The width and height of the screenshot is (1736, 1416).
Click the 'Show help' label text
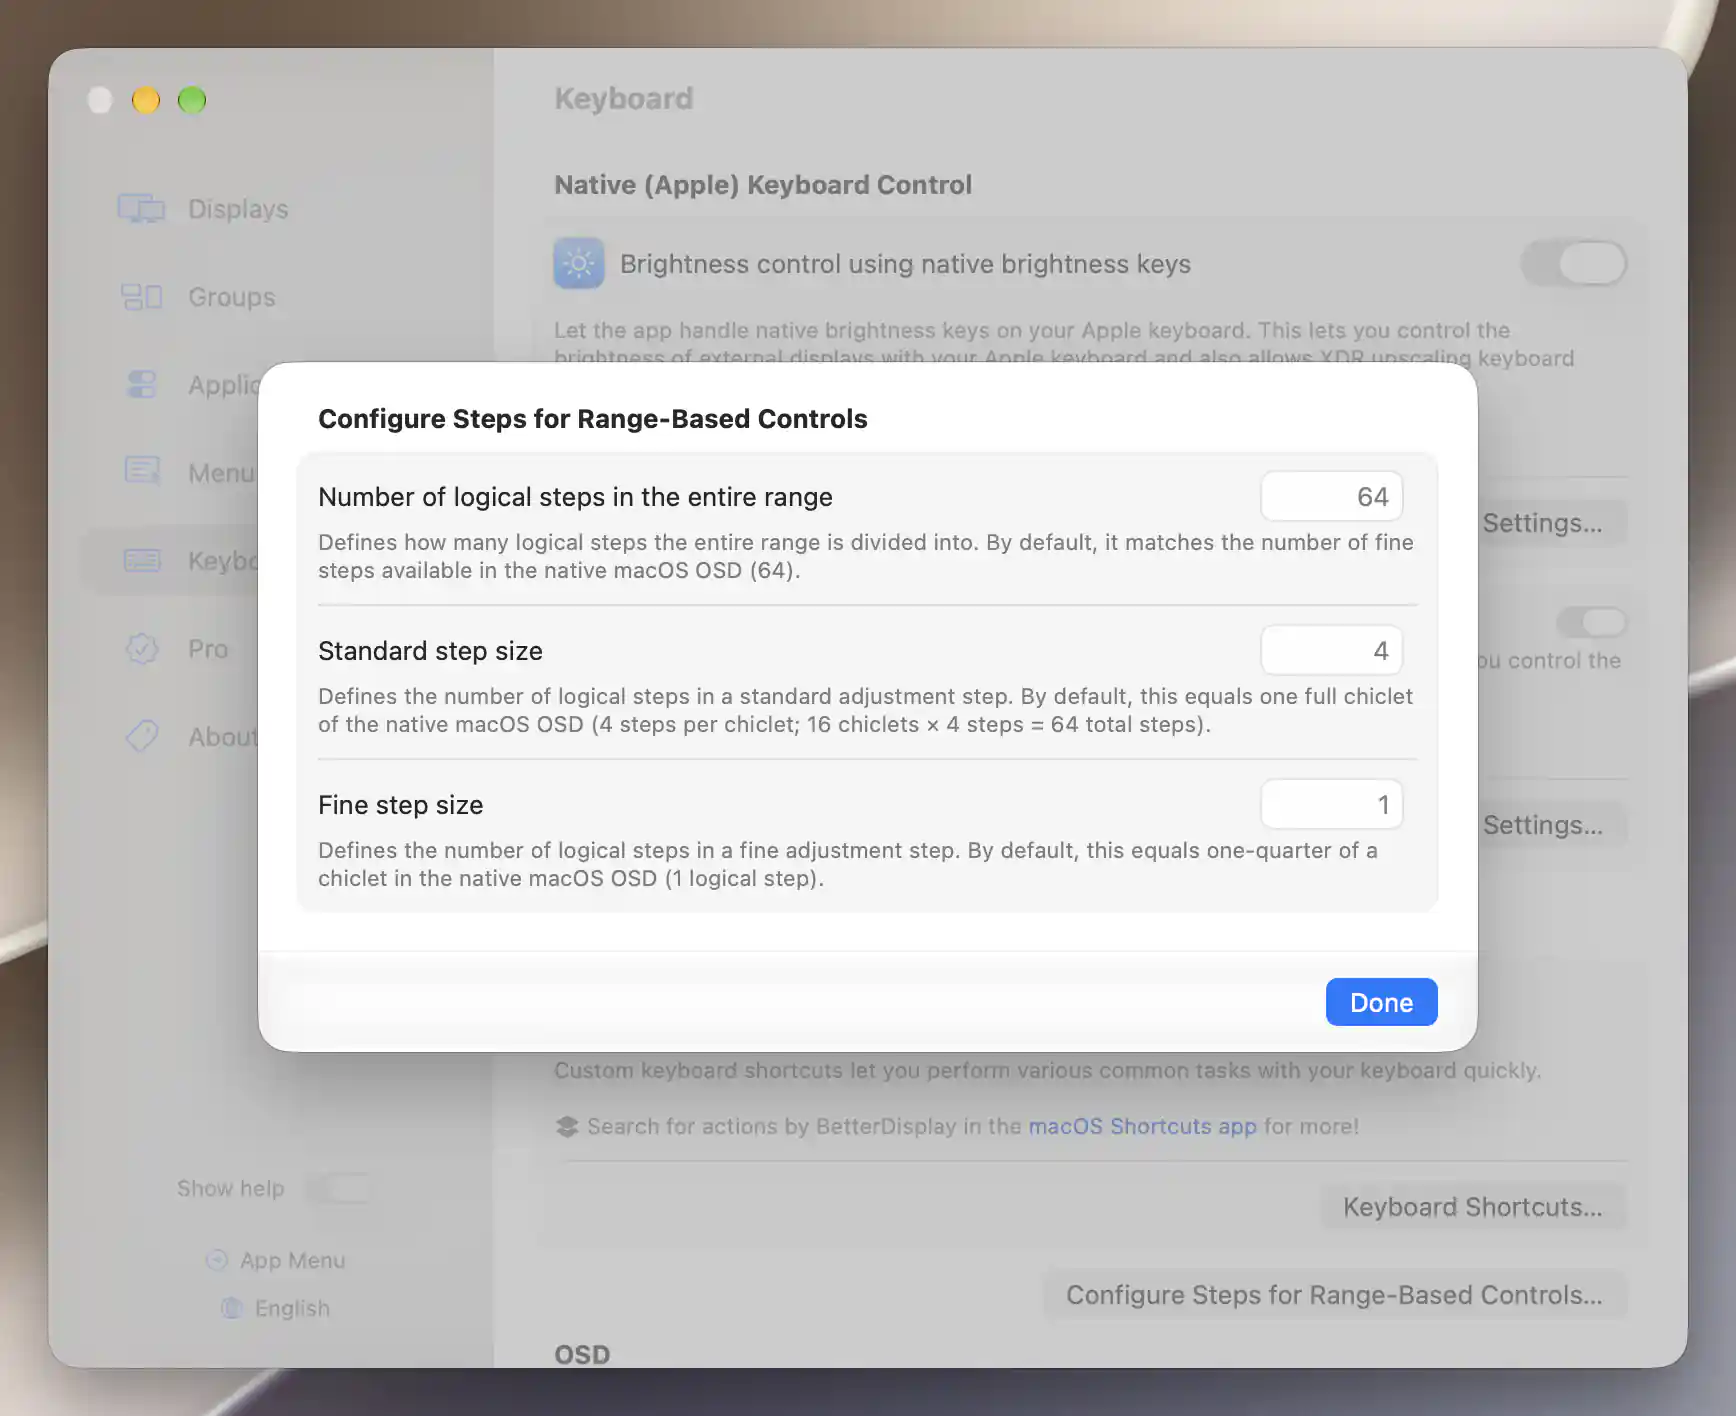231,1188
